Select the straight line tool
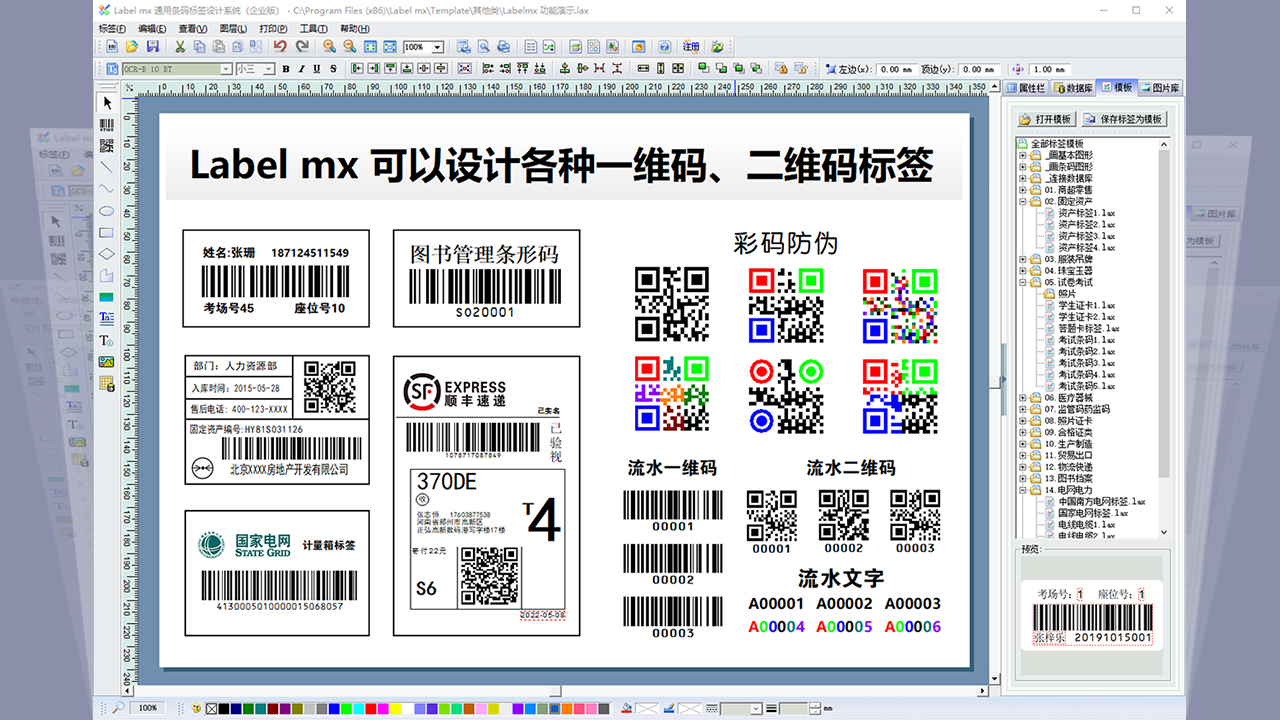This screenshot has width=1280, height=720. click(107, 166)
